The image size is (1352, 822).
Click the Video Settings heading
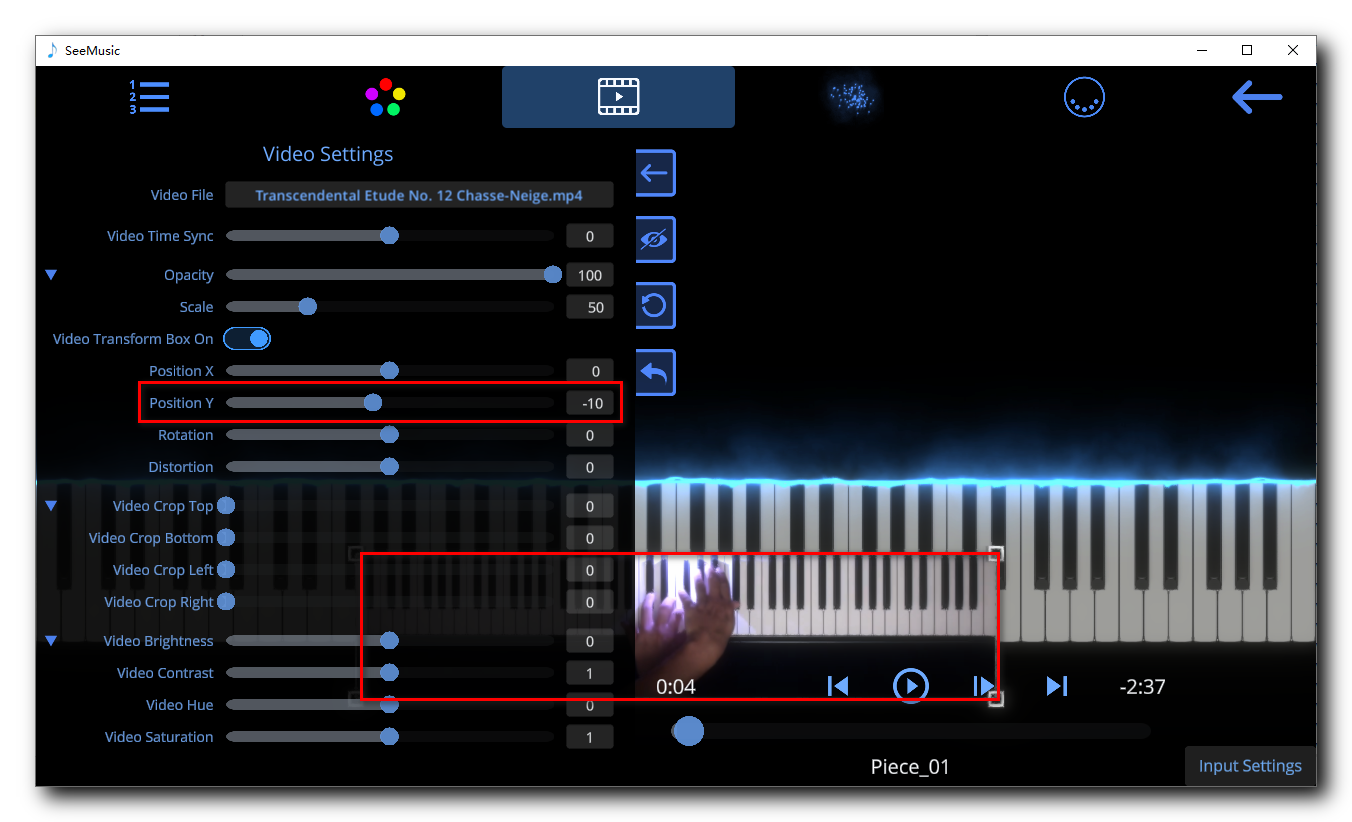[x=328, y=154]
